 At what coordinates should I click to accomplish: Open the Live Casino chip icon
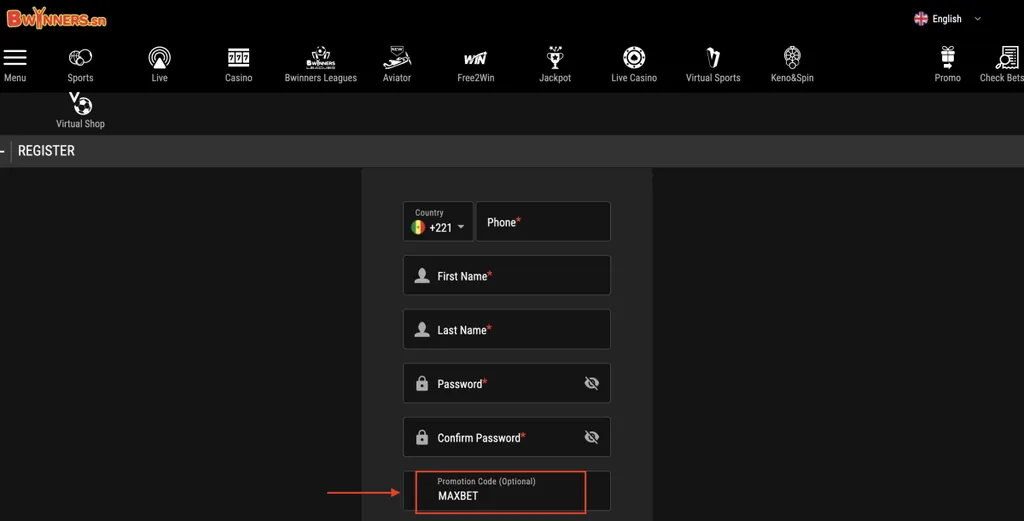(634, 58)
